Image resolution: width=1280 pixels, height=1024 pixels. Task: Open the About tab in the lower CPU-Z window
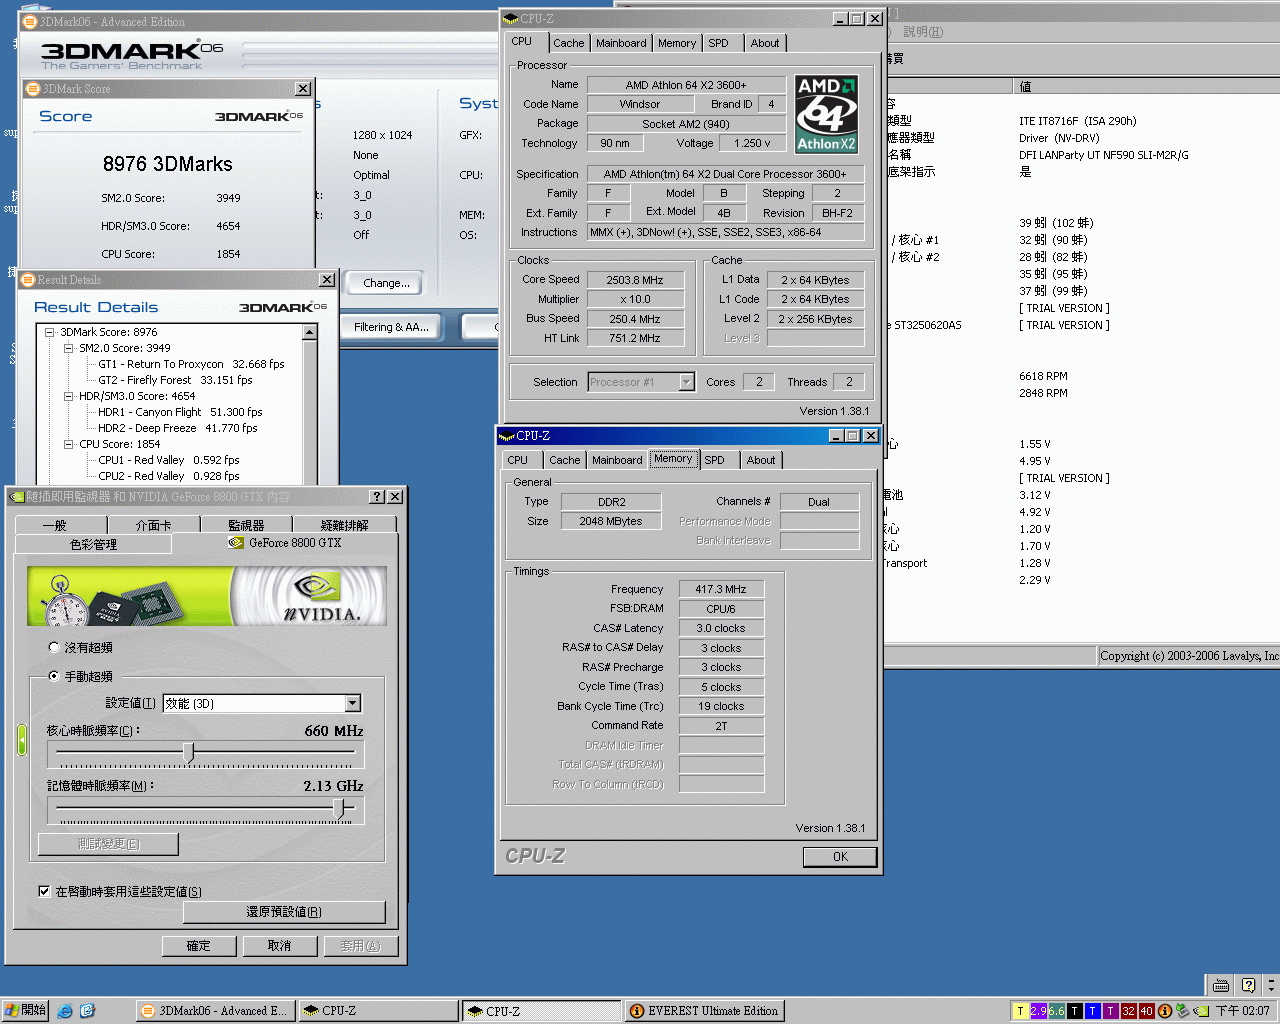coord(761,460)
